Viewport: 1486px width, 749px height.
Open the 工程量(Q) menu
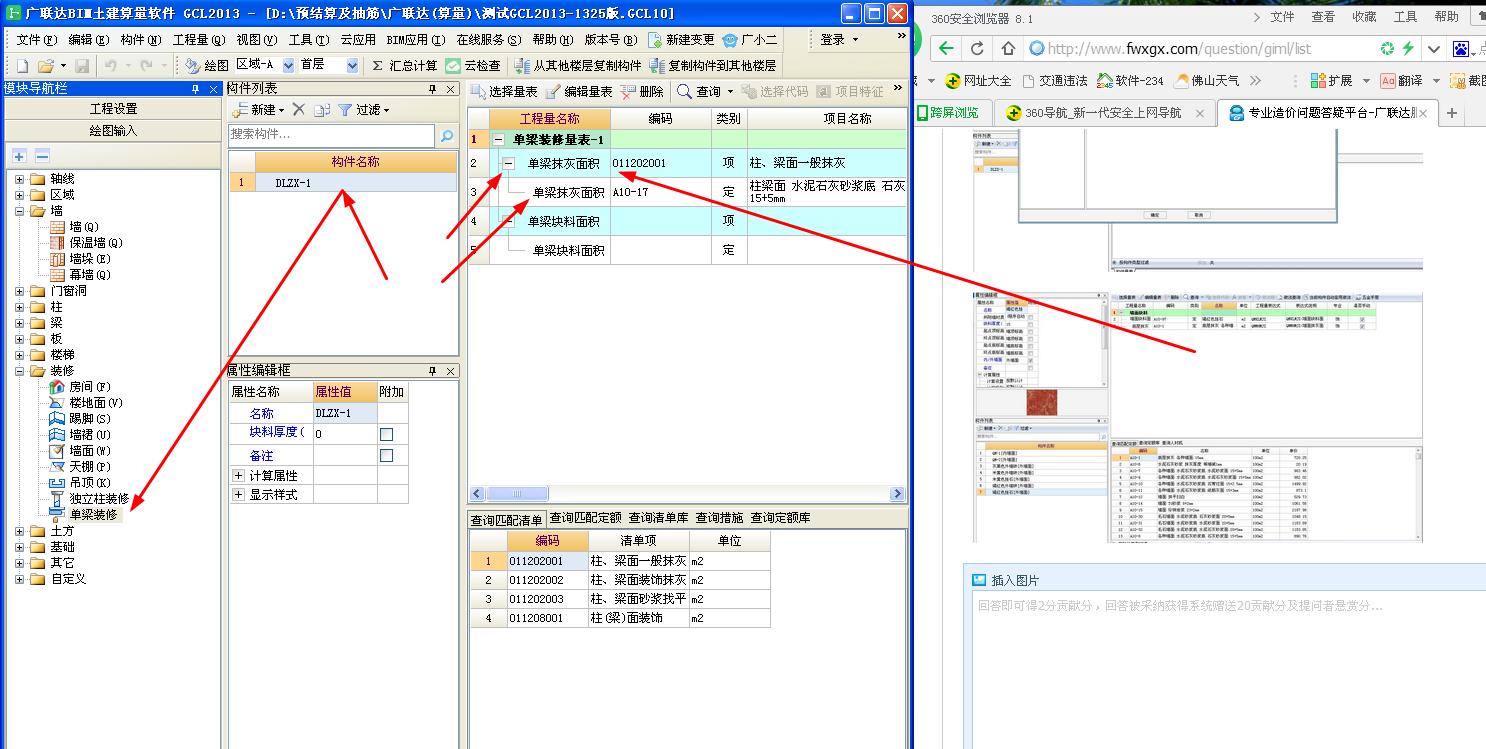(198, 39)
